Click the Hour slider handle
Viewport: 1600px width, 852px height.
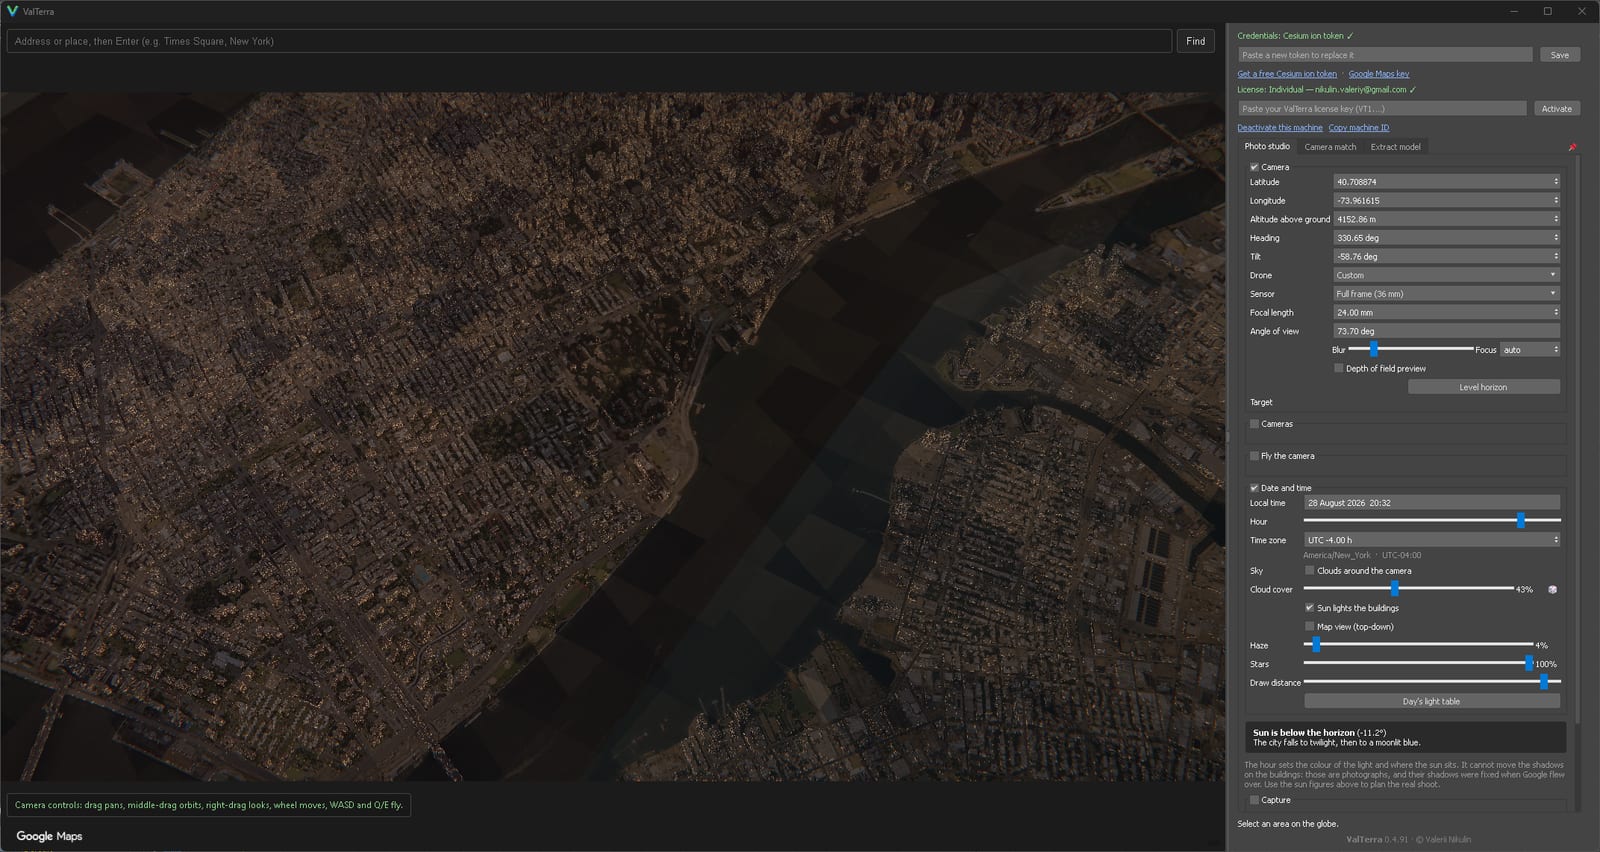click(x=1521, y=520)
